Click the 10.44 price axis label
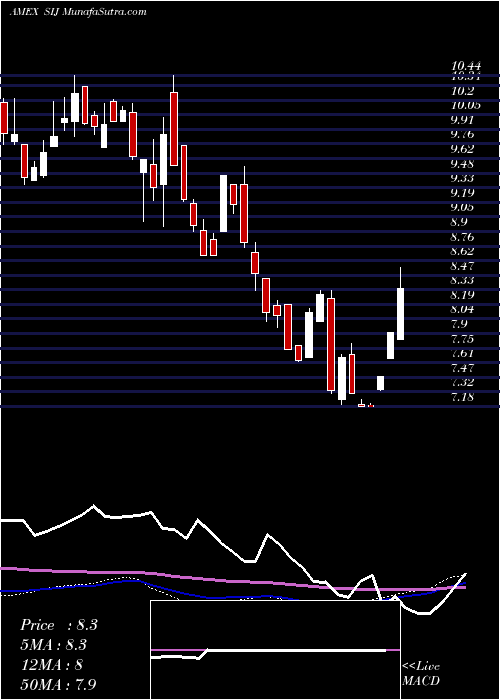This screenshot has width=500, height=700. coord(466,67)
